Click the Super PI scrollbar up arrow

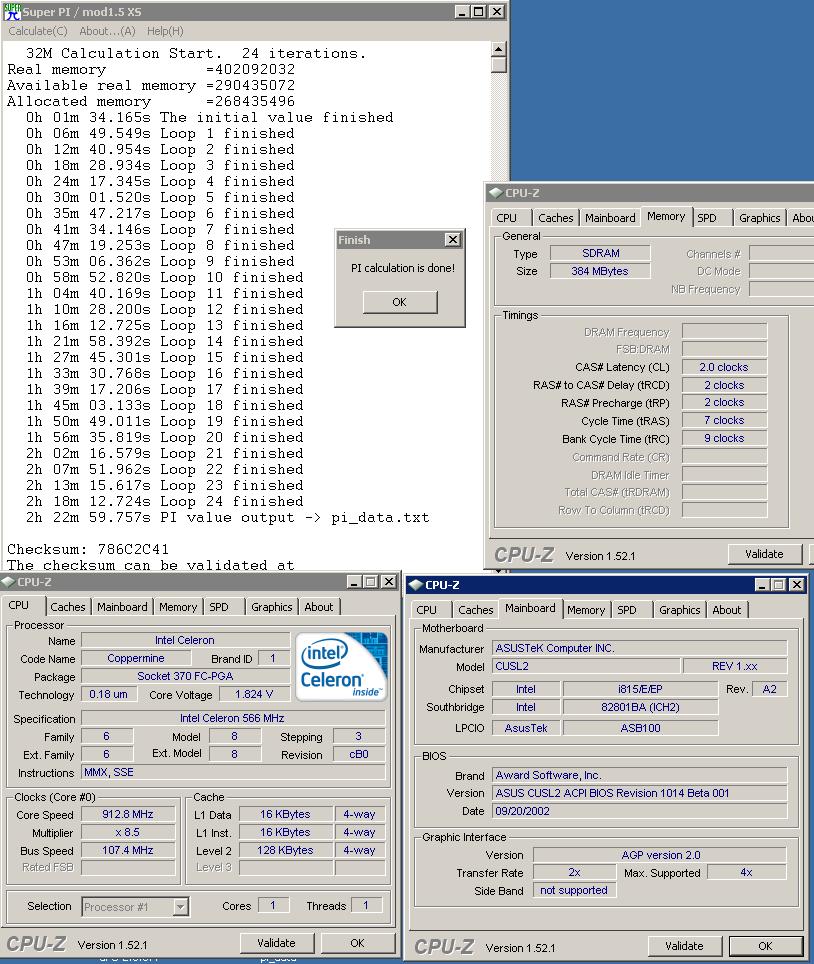pyautogui.click(x=499, y=49)
